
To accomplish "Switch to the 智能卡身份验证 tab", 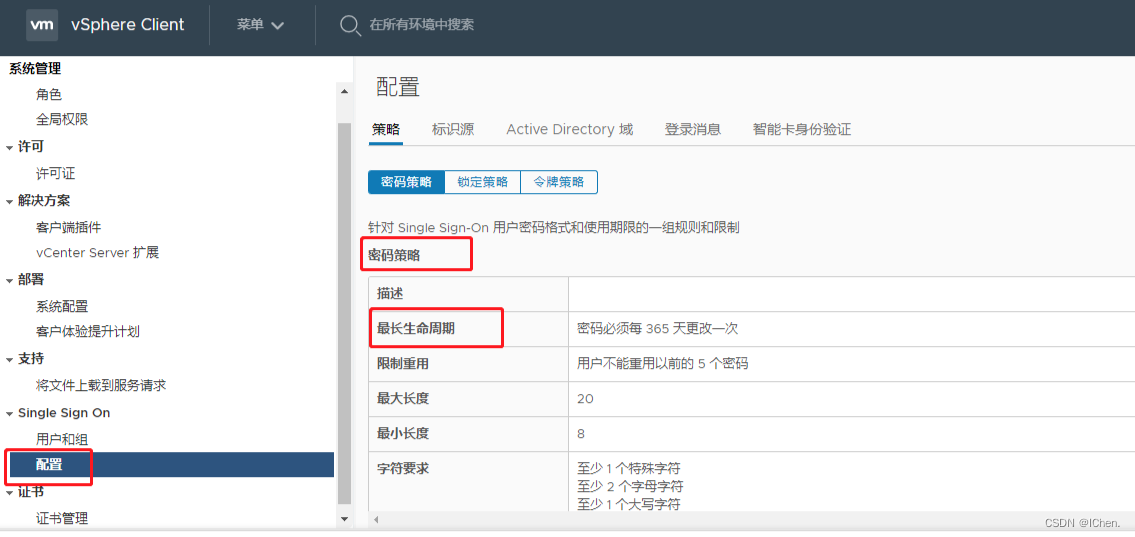I will [802, 130].
